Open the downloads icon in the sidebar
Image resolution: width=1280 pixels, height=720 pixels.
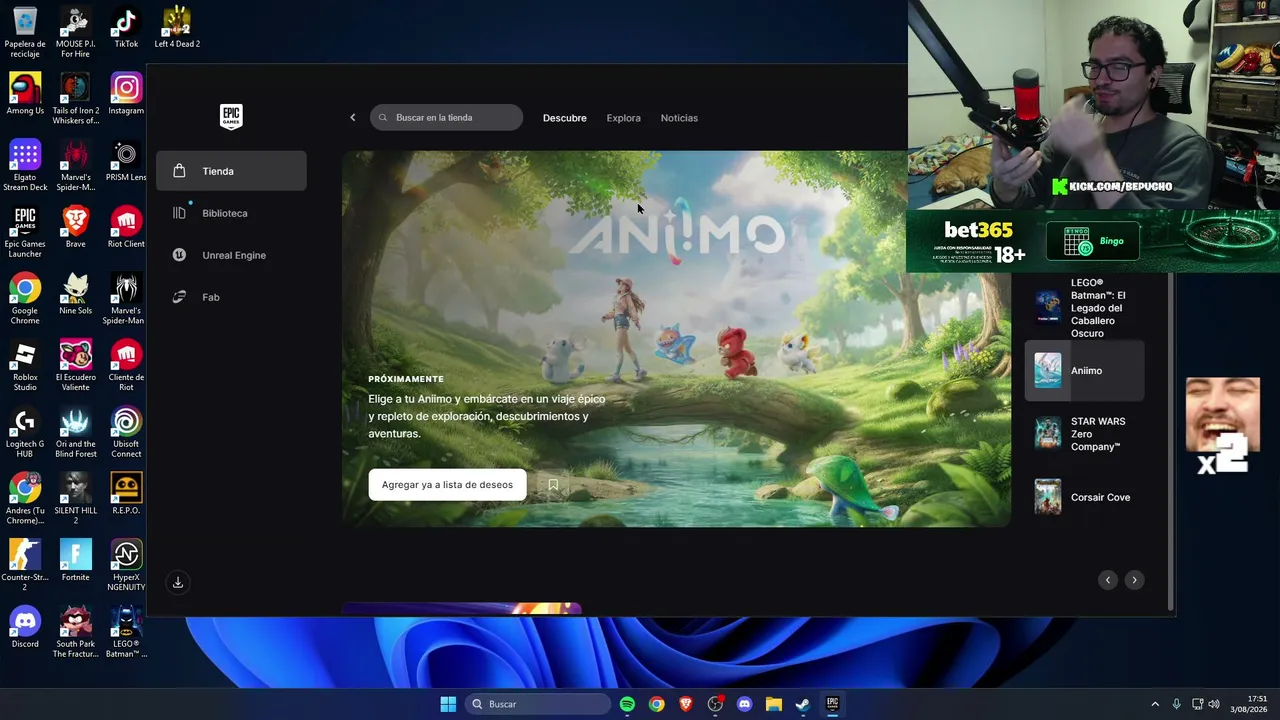[178, 582]
